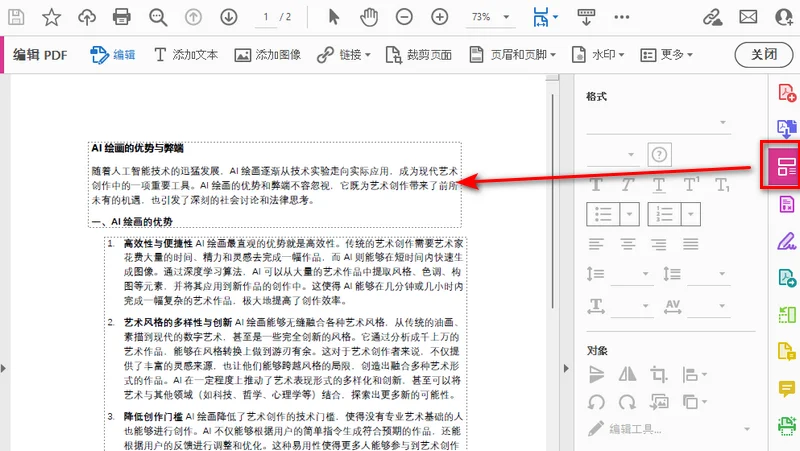The height and width of the screenshot is (451, 800).
Task: Click 添加图像 add image tool
Action: (267, 55)
